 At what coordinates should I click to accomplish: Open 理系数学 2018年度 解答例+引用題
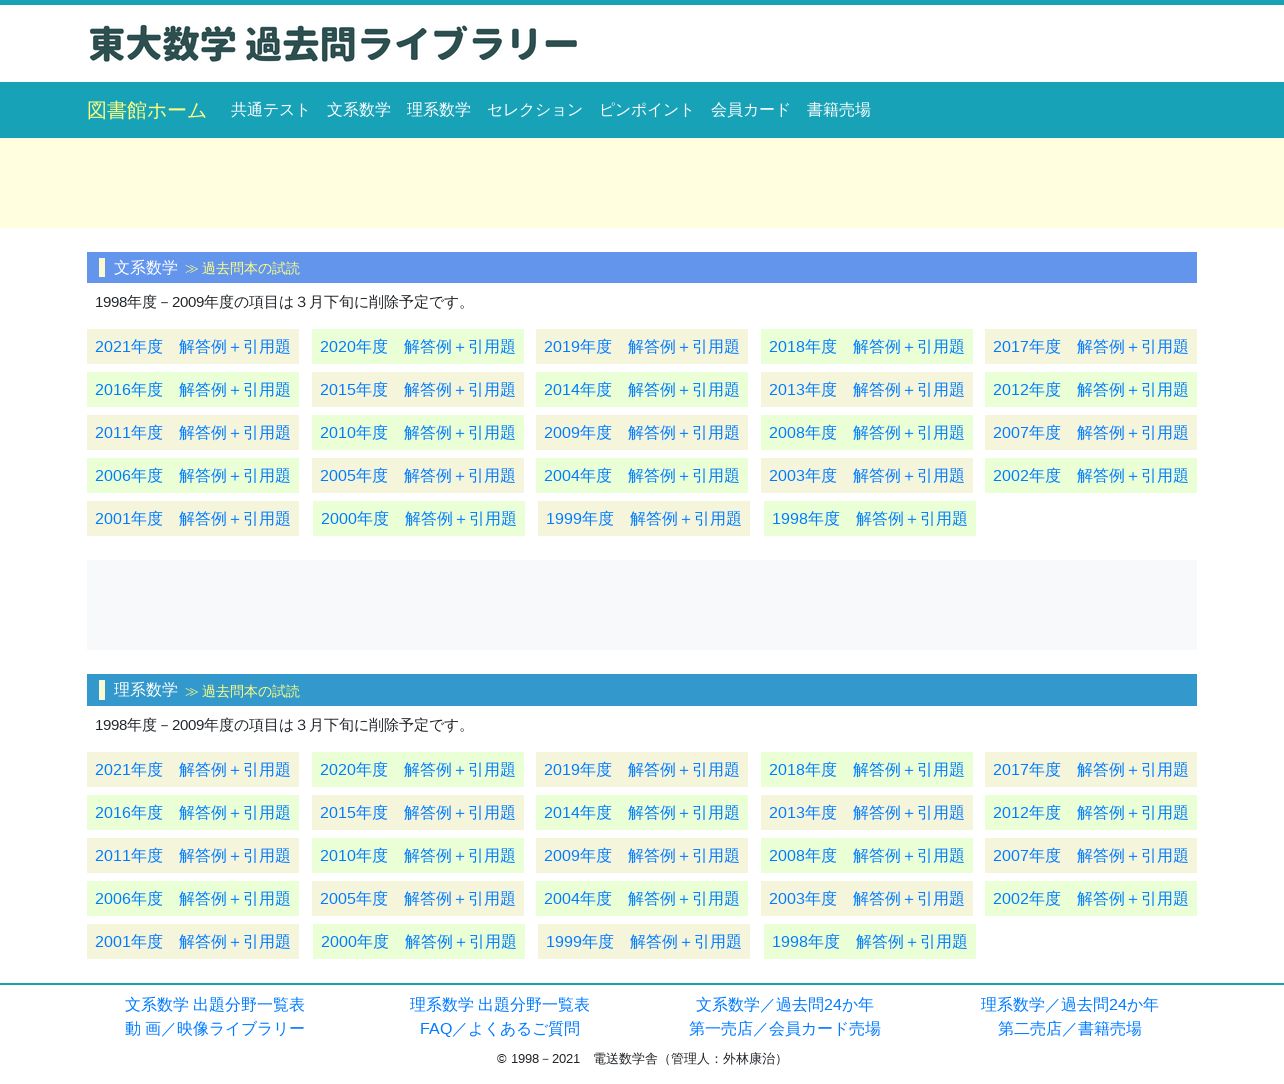coord(867,770)
